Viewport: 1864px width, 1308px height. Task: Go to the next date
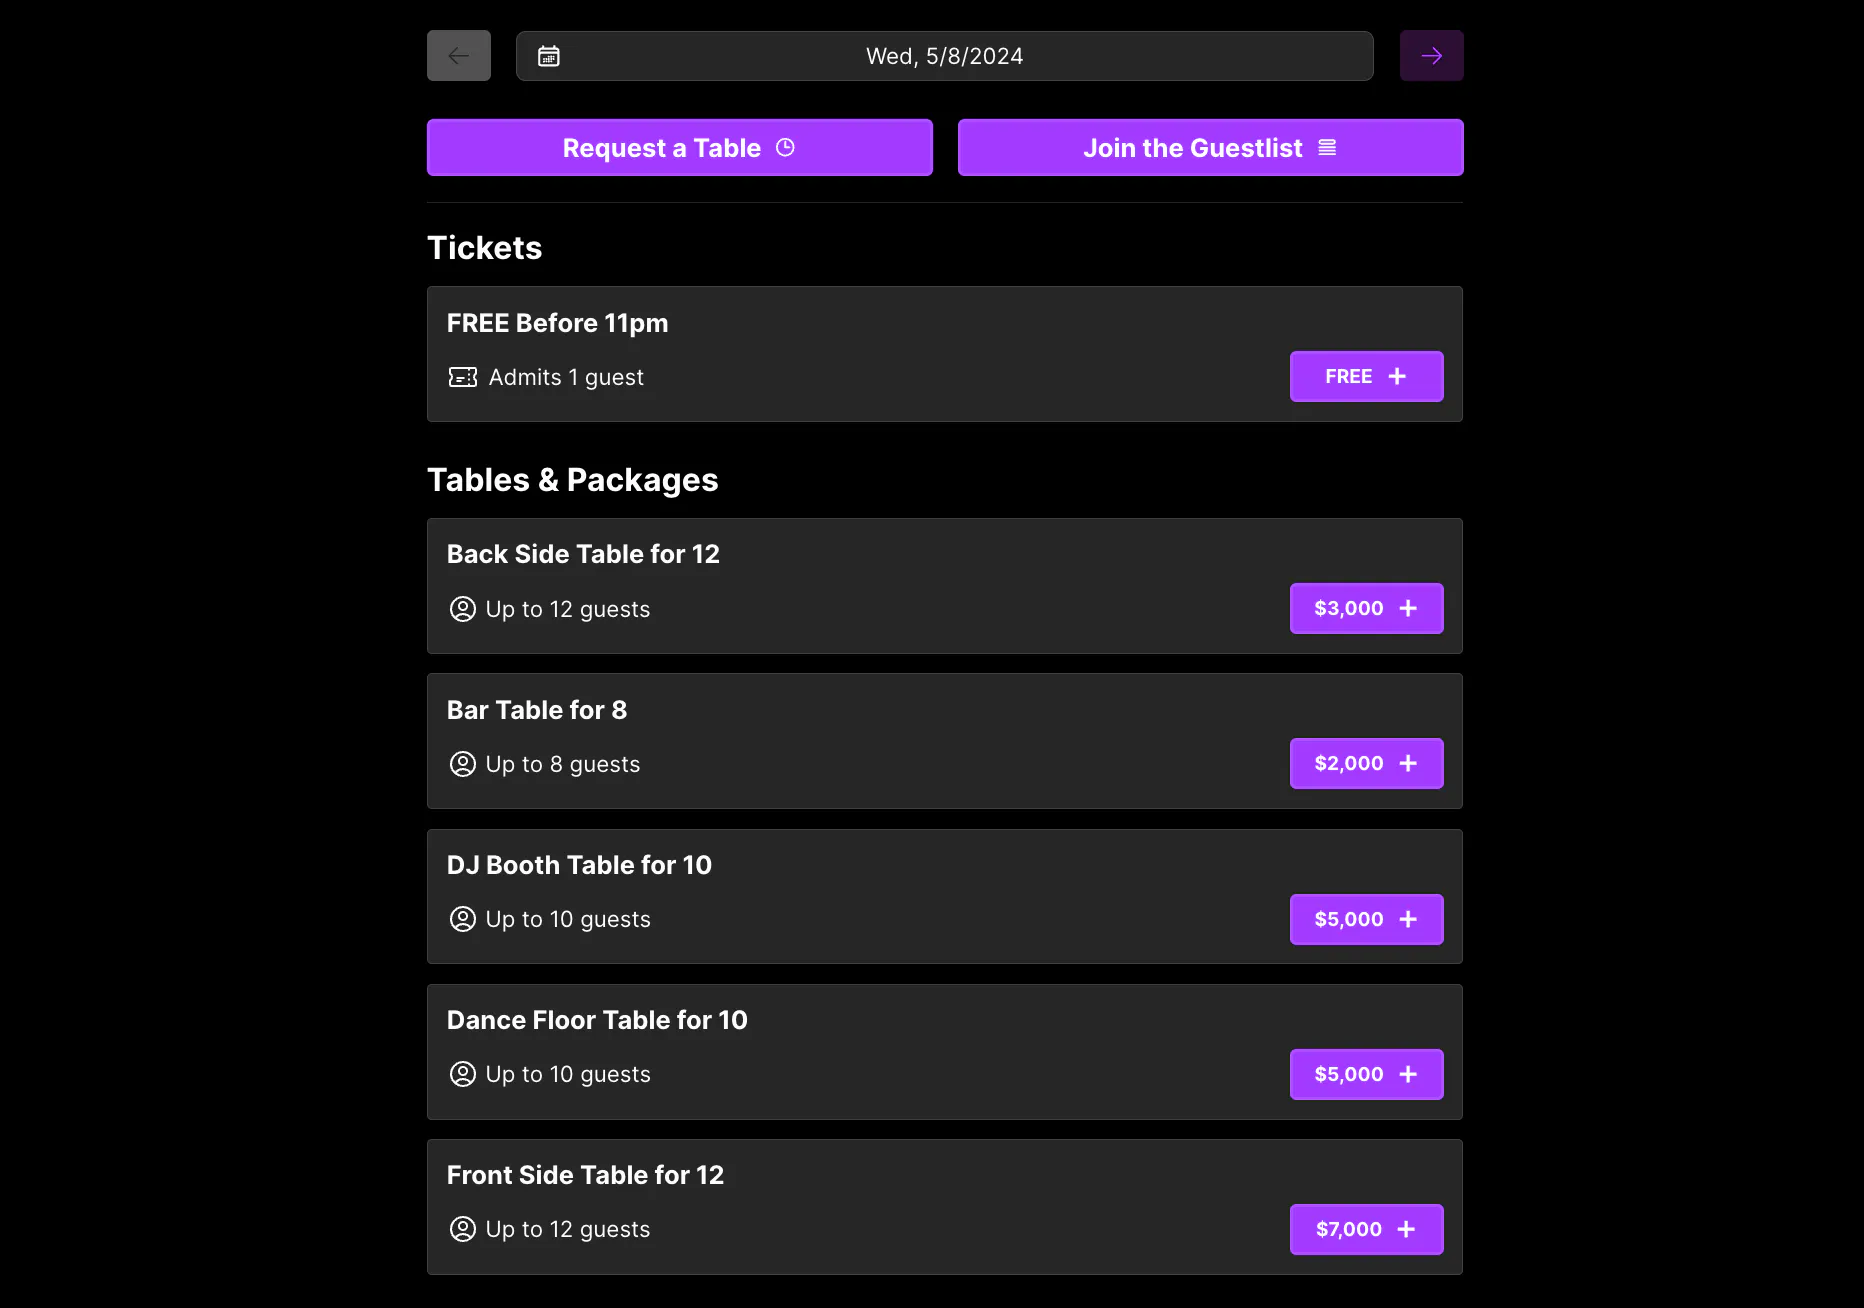click(1431, 56)
